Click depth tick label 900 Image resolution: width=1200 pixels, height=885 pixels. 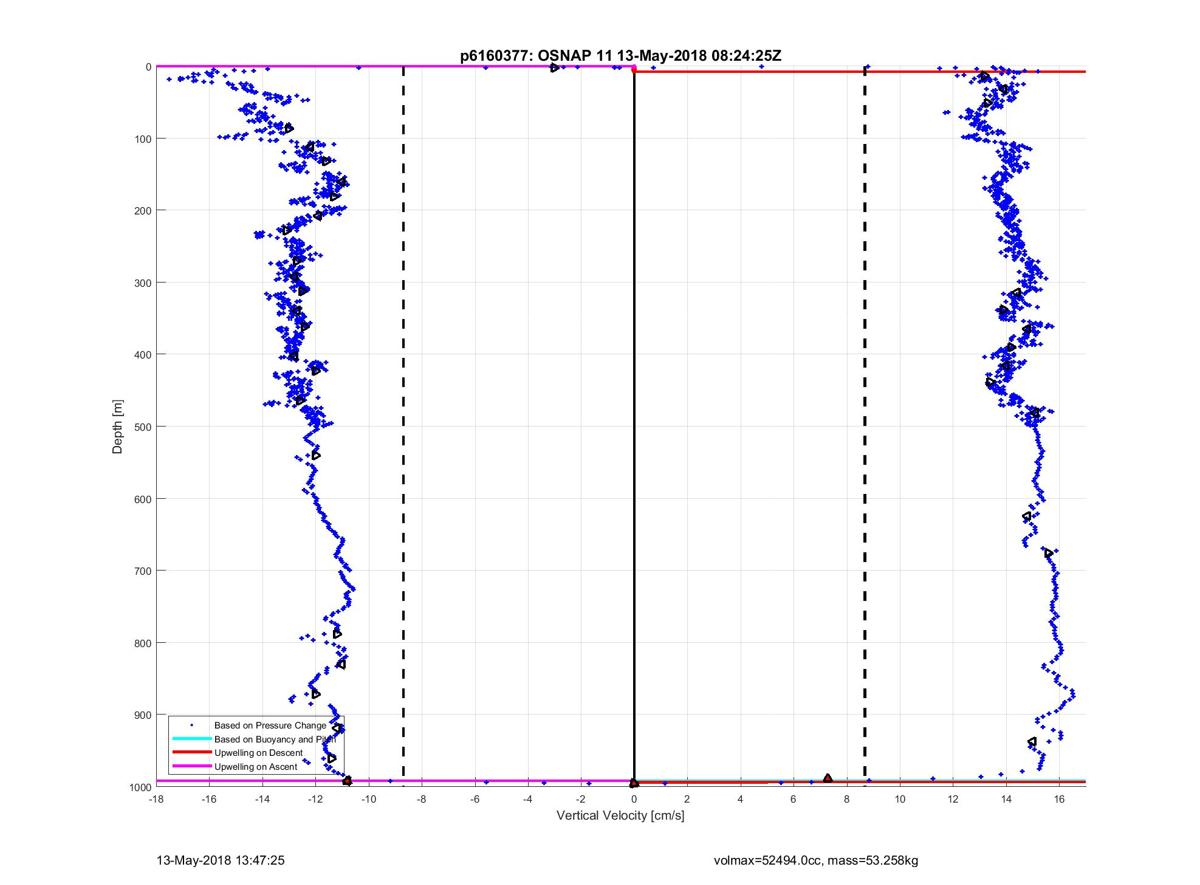pos(144,715)
